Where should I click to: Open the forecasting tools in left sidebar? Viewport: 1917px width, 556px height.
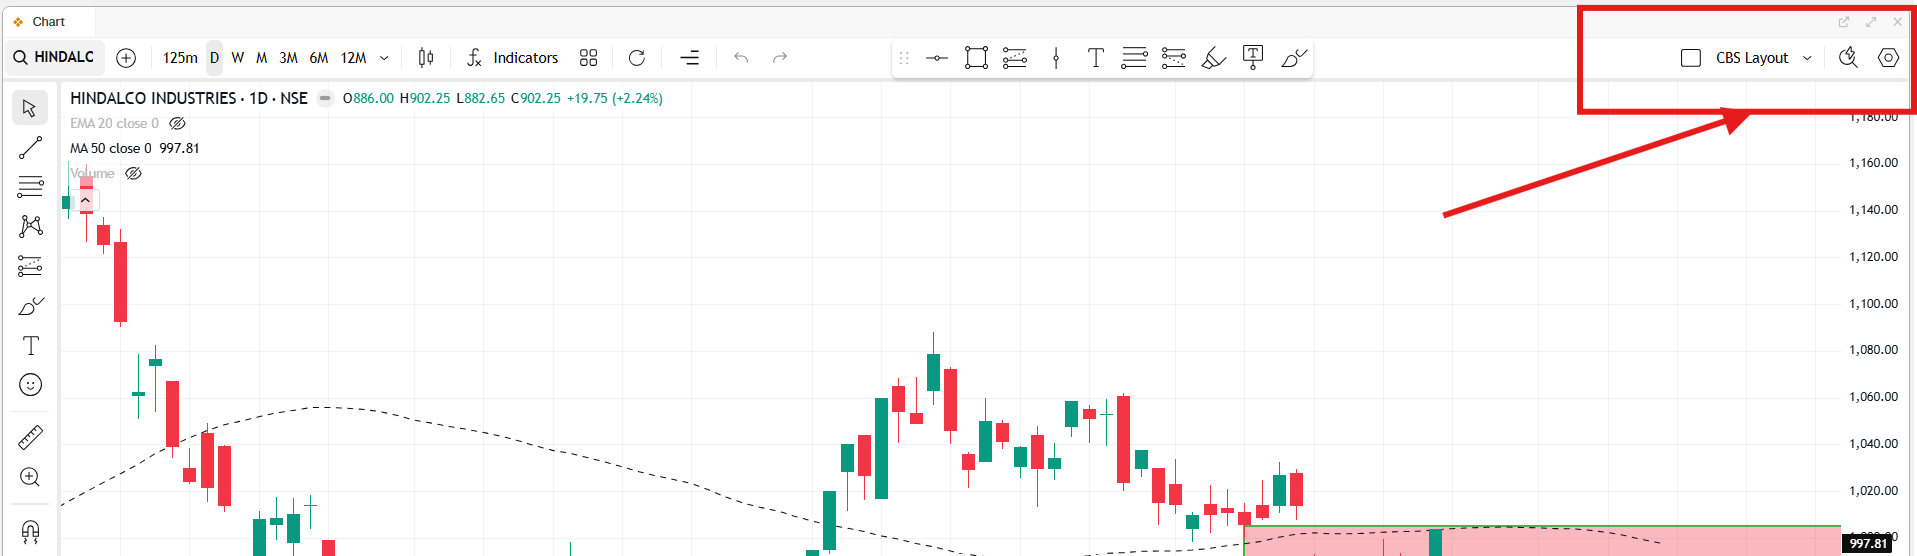(30, 266)
